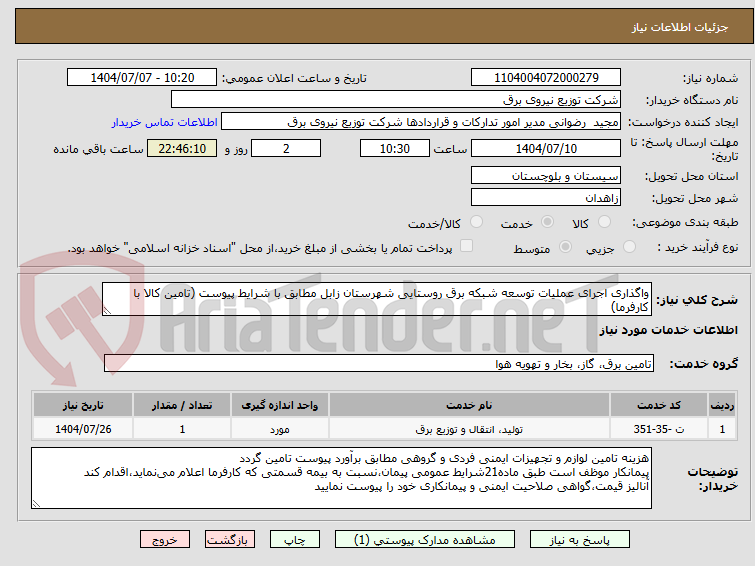
Task: Click the announcement date field 1404/07/07 - 10:20
Action: coord(142,78)
